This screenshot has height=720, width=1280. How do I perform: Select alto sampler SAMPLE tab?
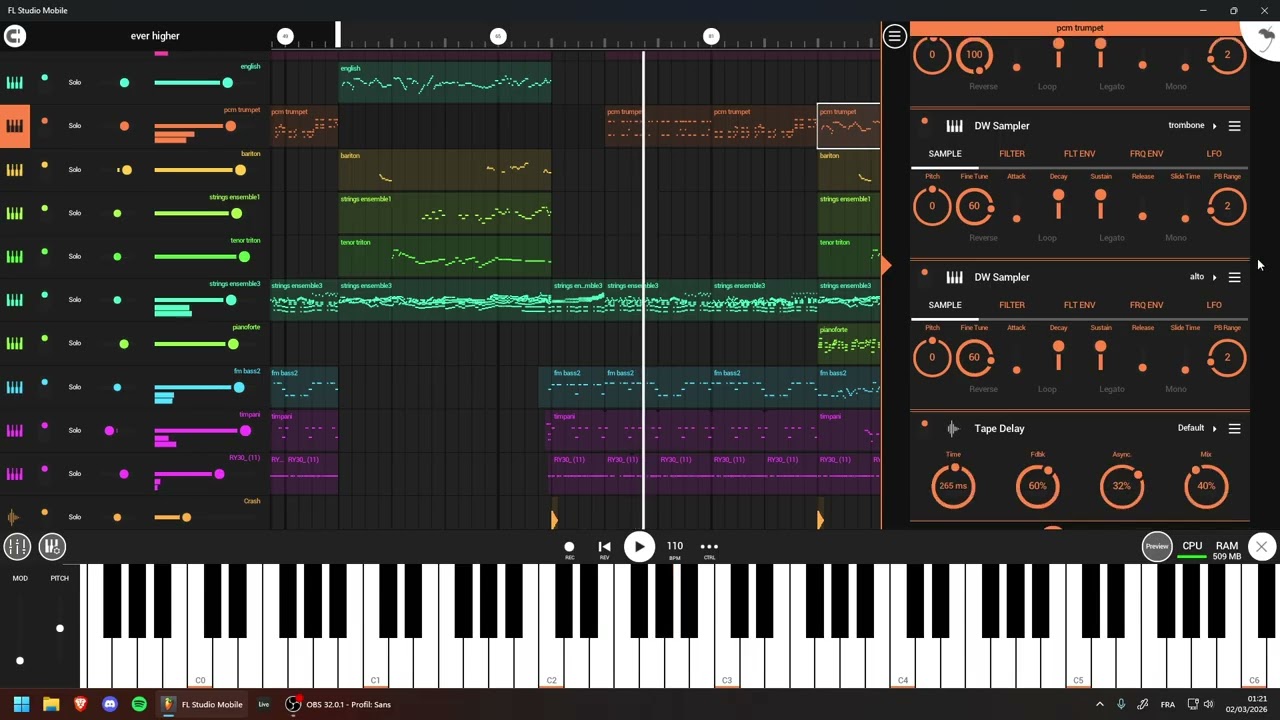point(945,305)
